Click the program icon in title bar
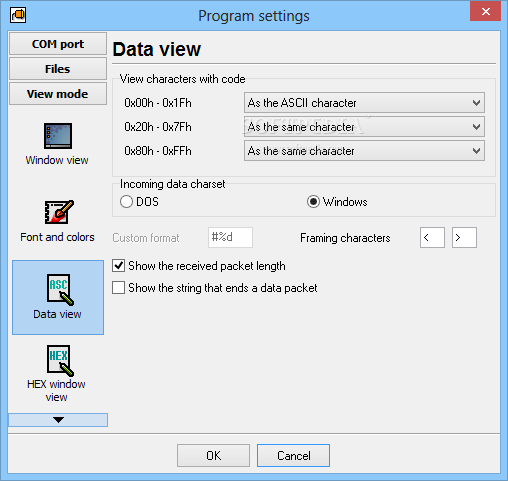 pyautogui.click(x=18, y=15)
